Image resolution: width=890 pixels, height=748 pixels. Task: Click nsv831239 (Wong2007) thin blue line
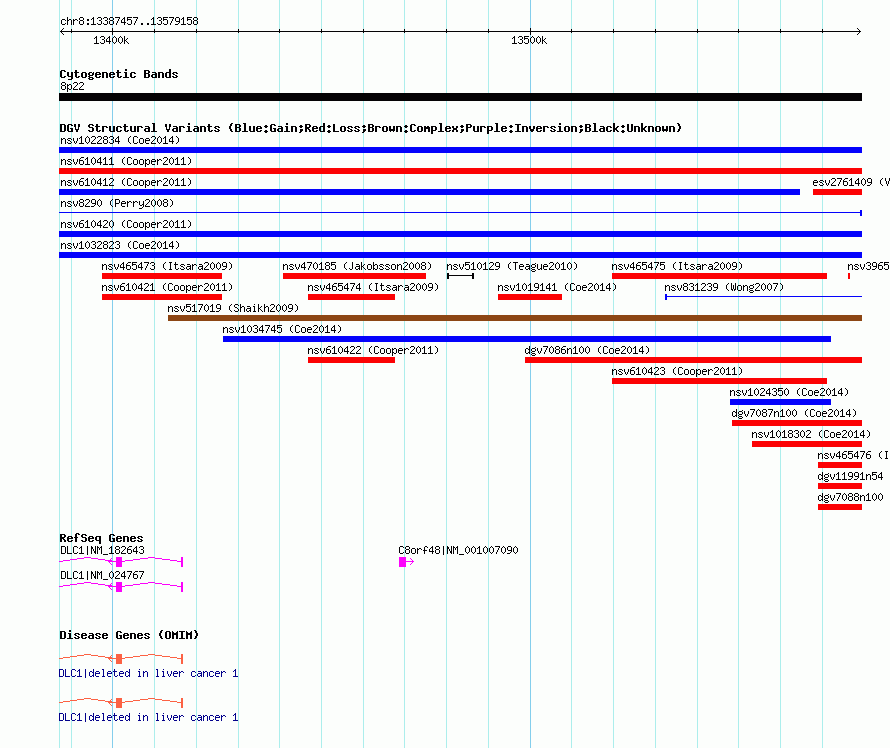pyautogui.click(x=763, y=297)
